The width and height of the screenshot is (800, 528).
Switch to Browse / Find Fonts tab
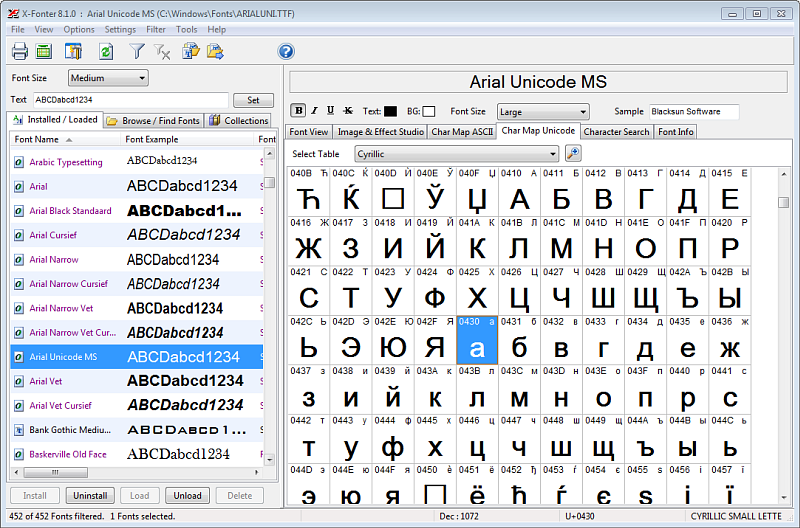click(x=154, y=121)
